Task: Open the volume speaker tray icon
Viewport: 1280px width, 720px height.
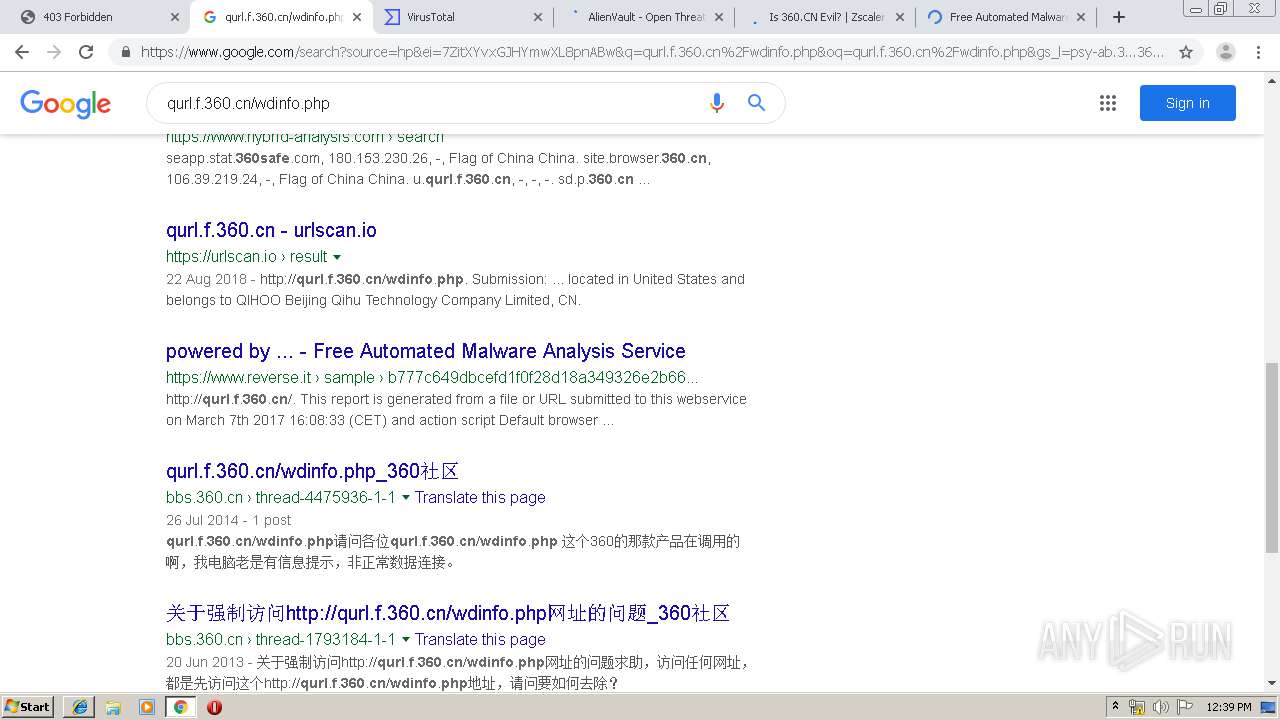Action: (x=1160, y=707)
